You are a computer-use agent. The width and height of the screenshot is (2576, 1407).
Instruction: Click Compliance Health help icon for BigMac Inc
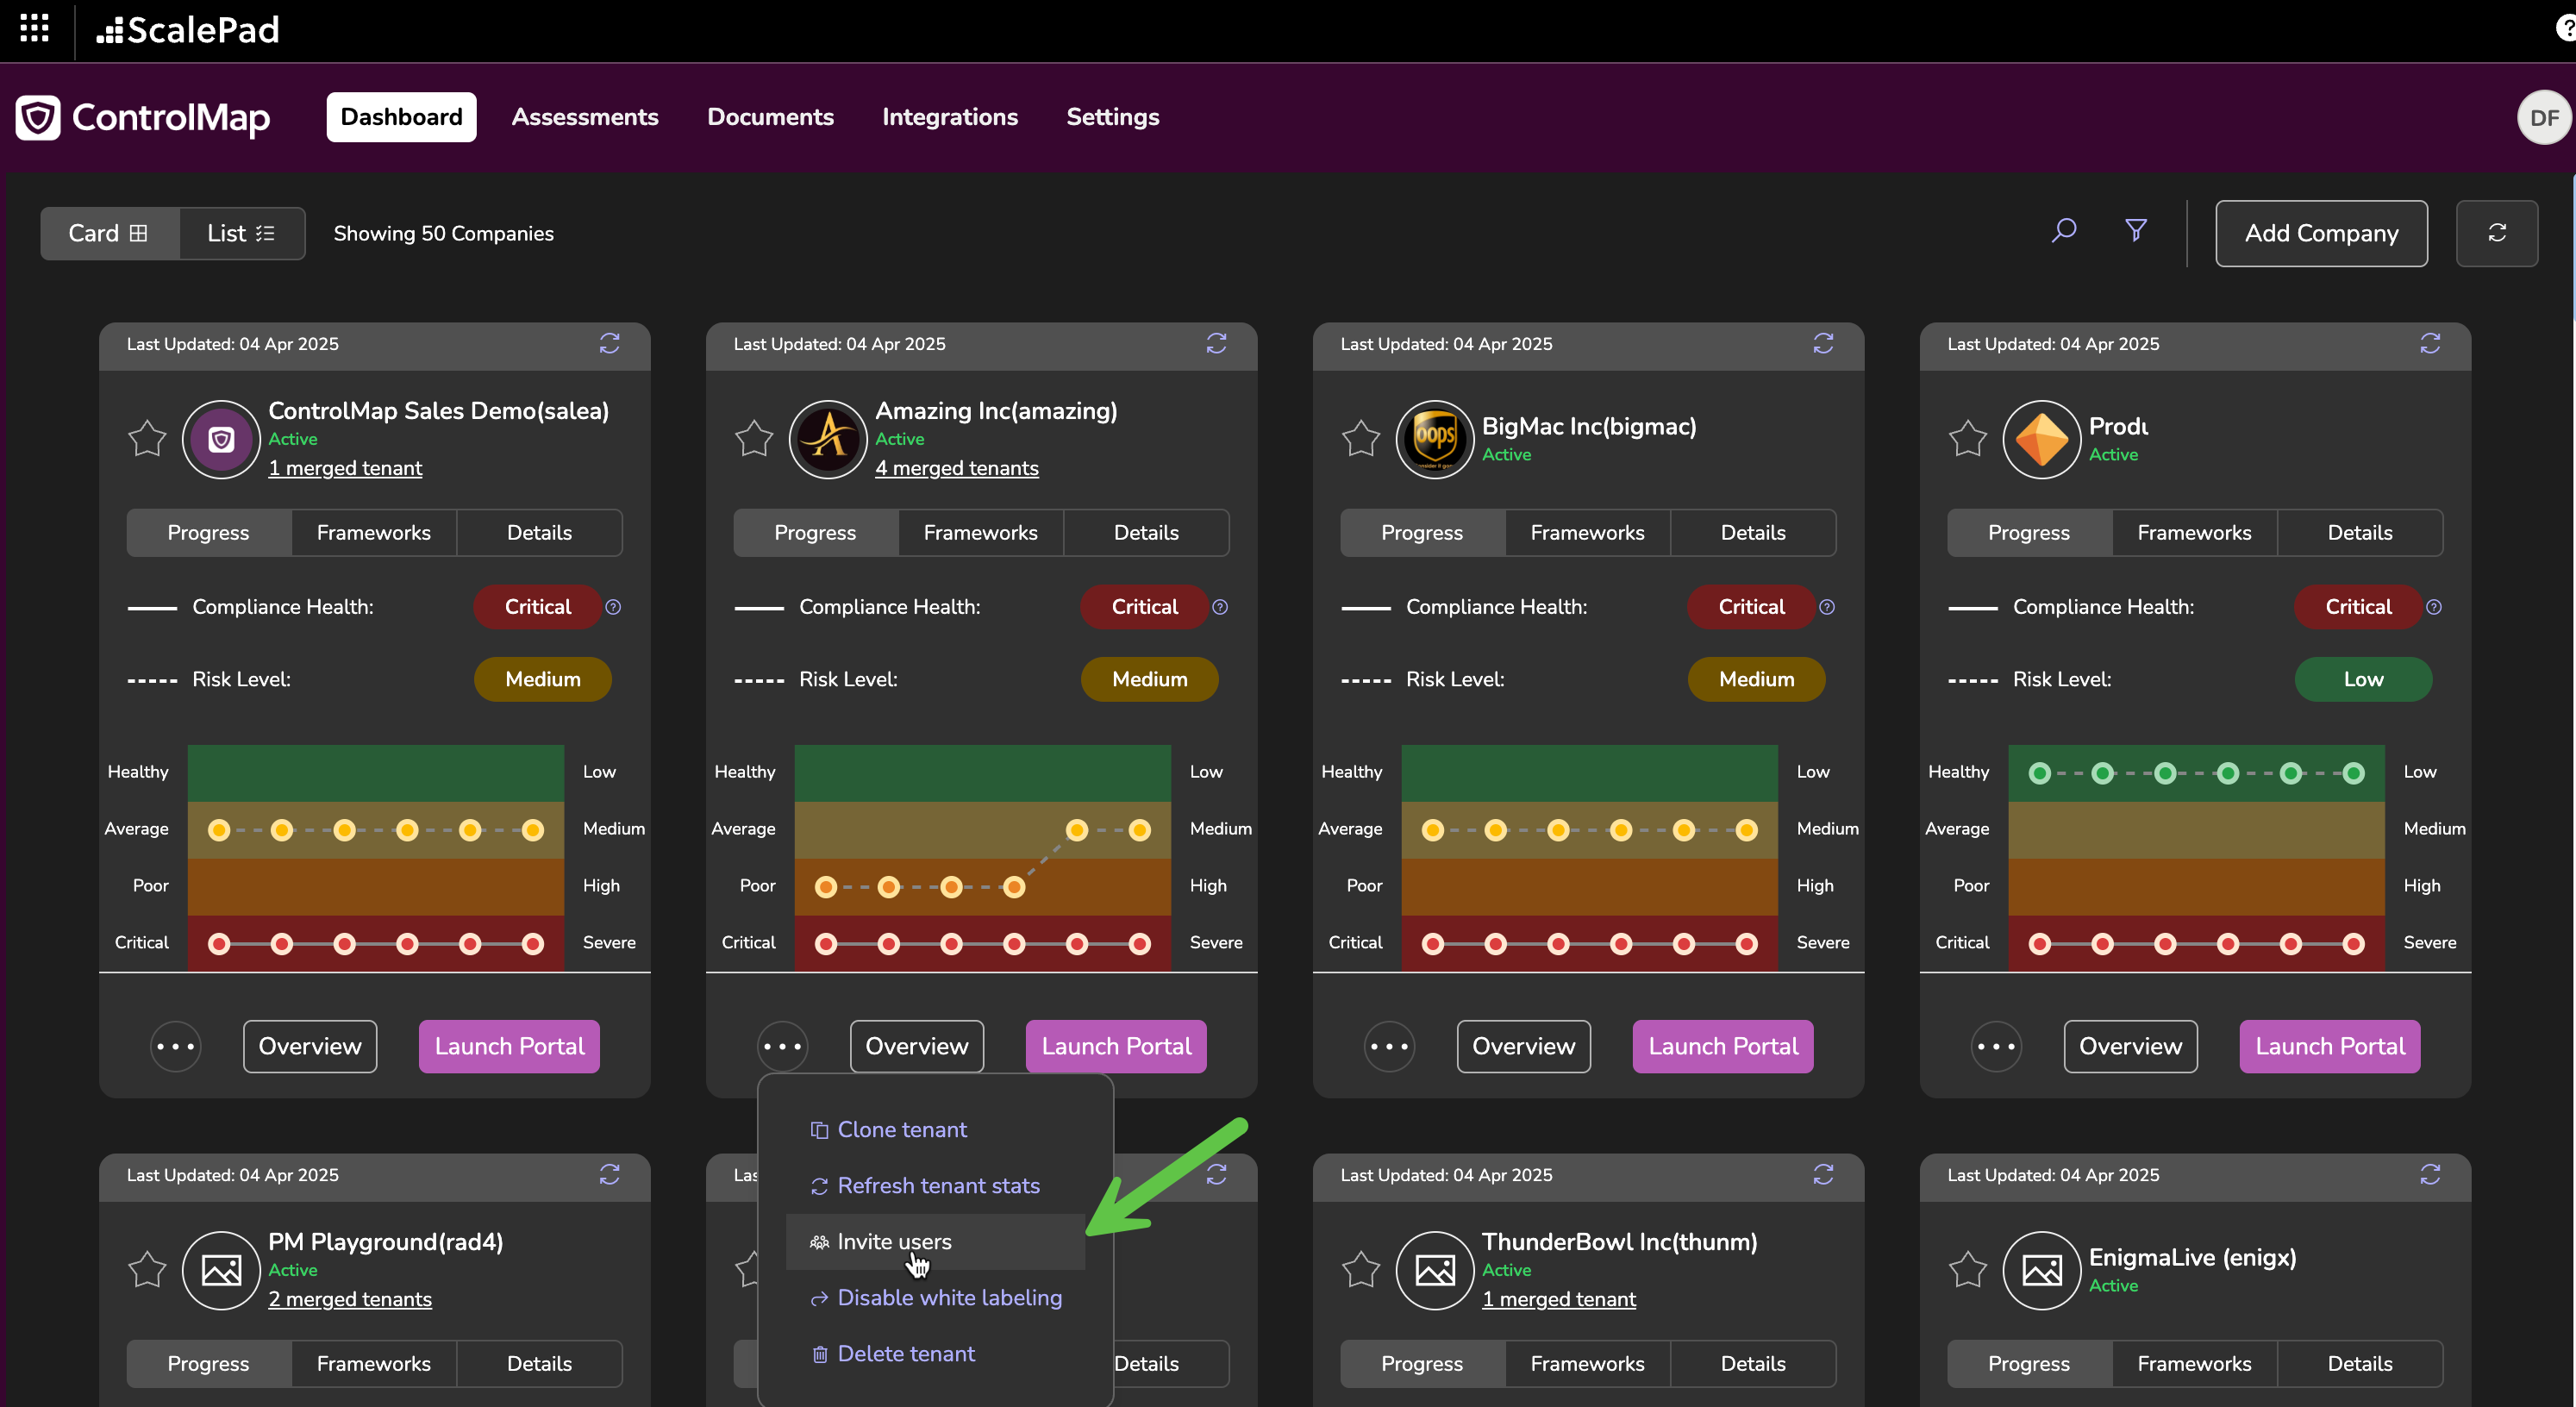(x=1827, y=607)
